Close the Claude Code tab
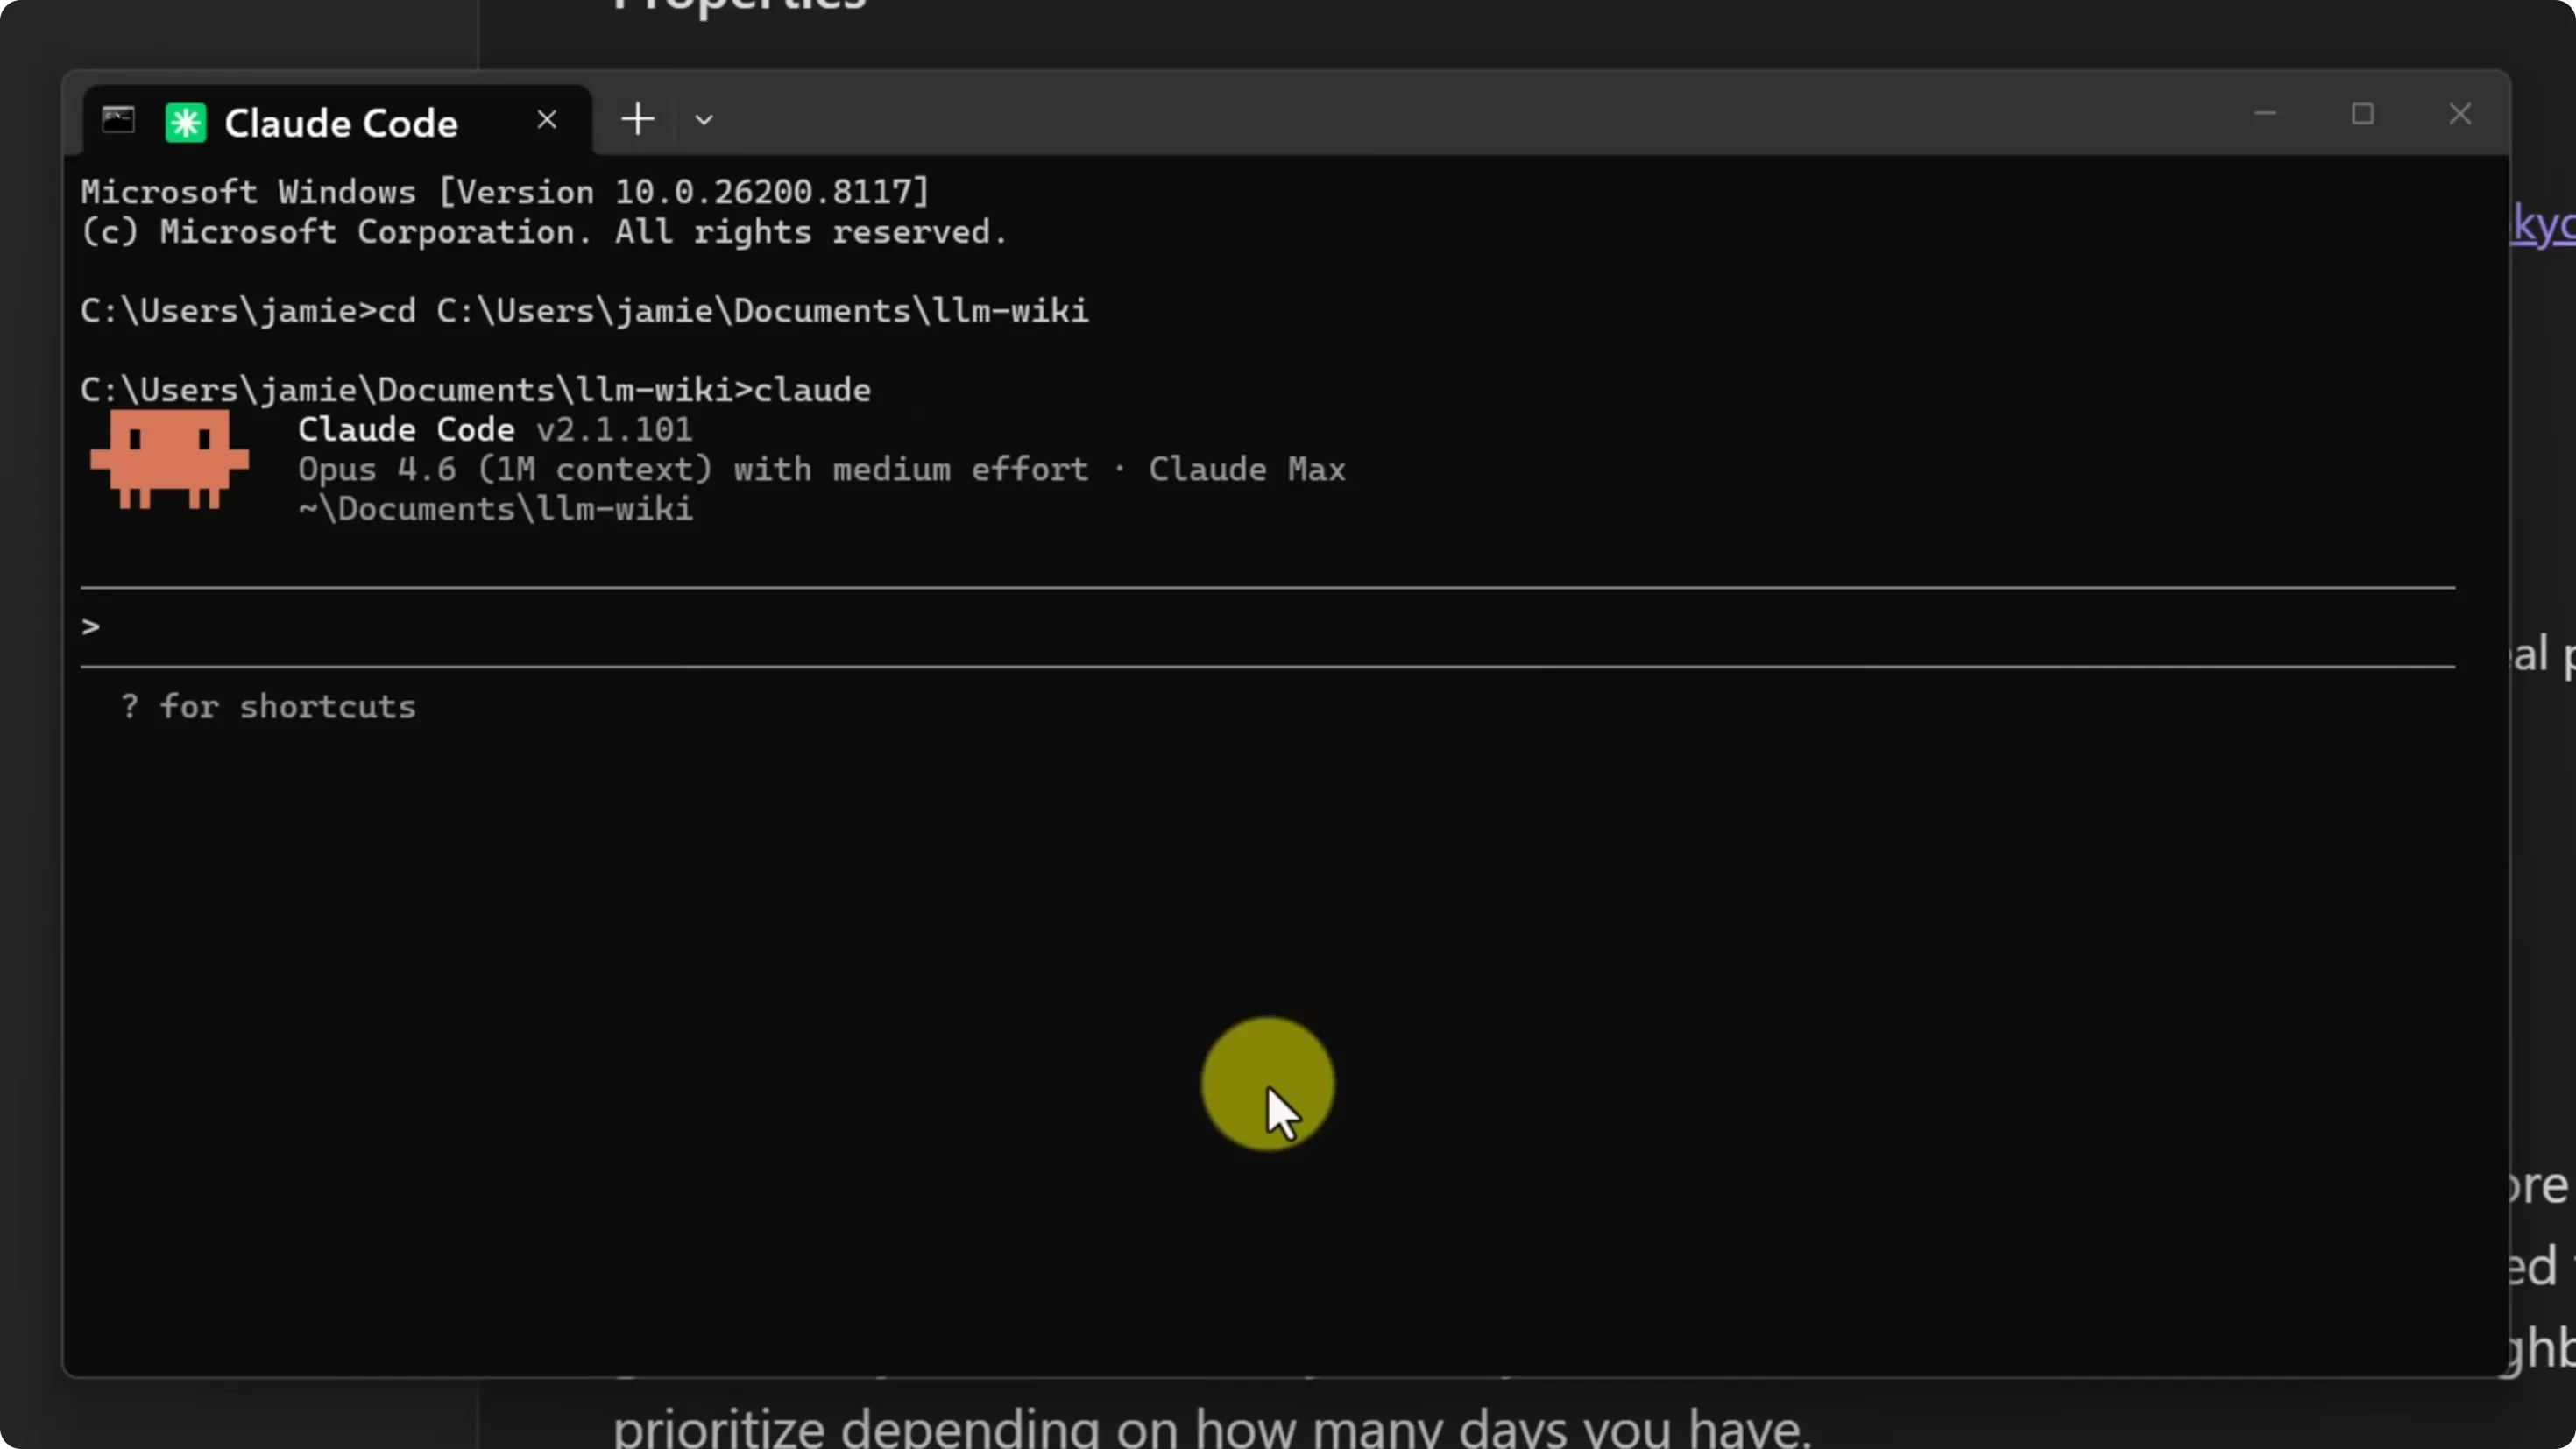 click(x=547, y=120)
